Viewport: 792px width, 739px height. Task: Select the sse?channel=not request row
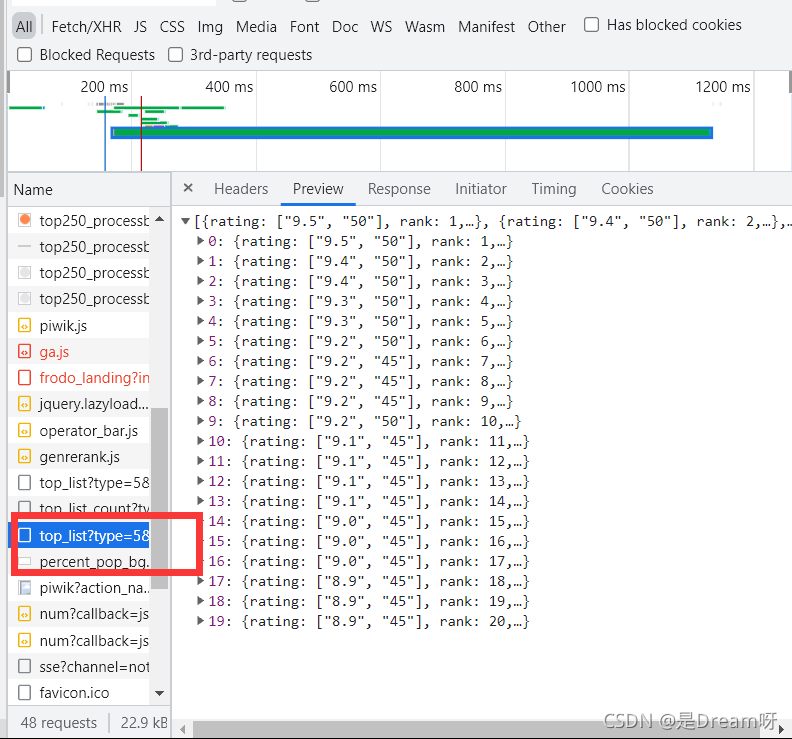[x=79, y=666]
